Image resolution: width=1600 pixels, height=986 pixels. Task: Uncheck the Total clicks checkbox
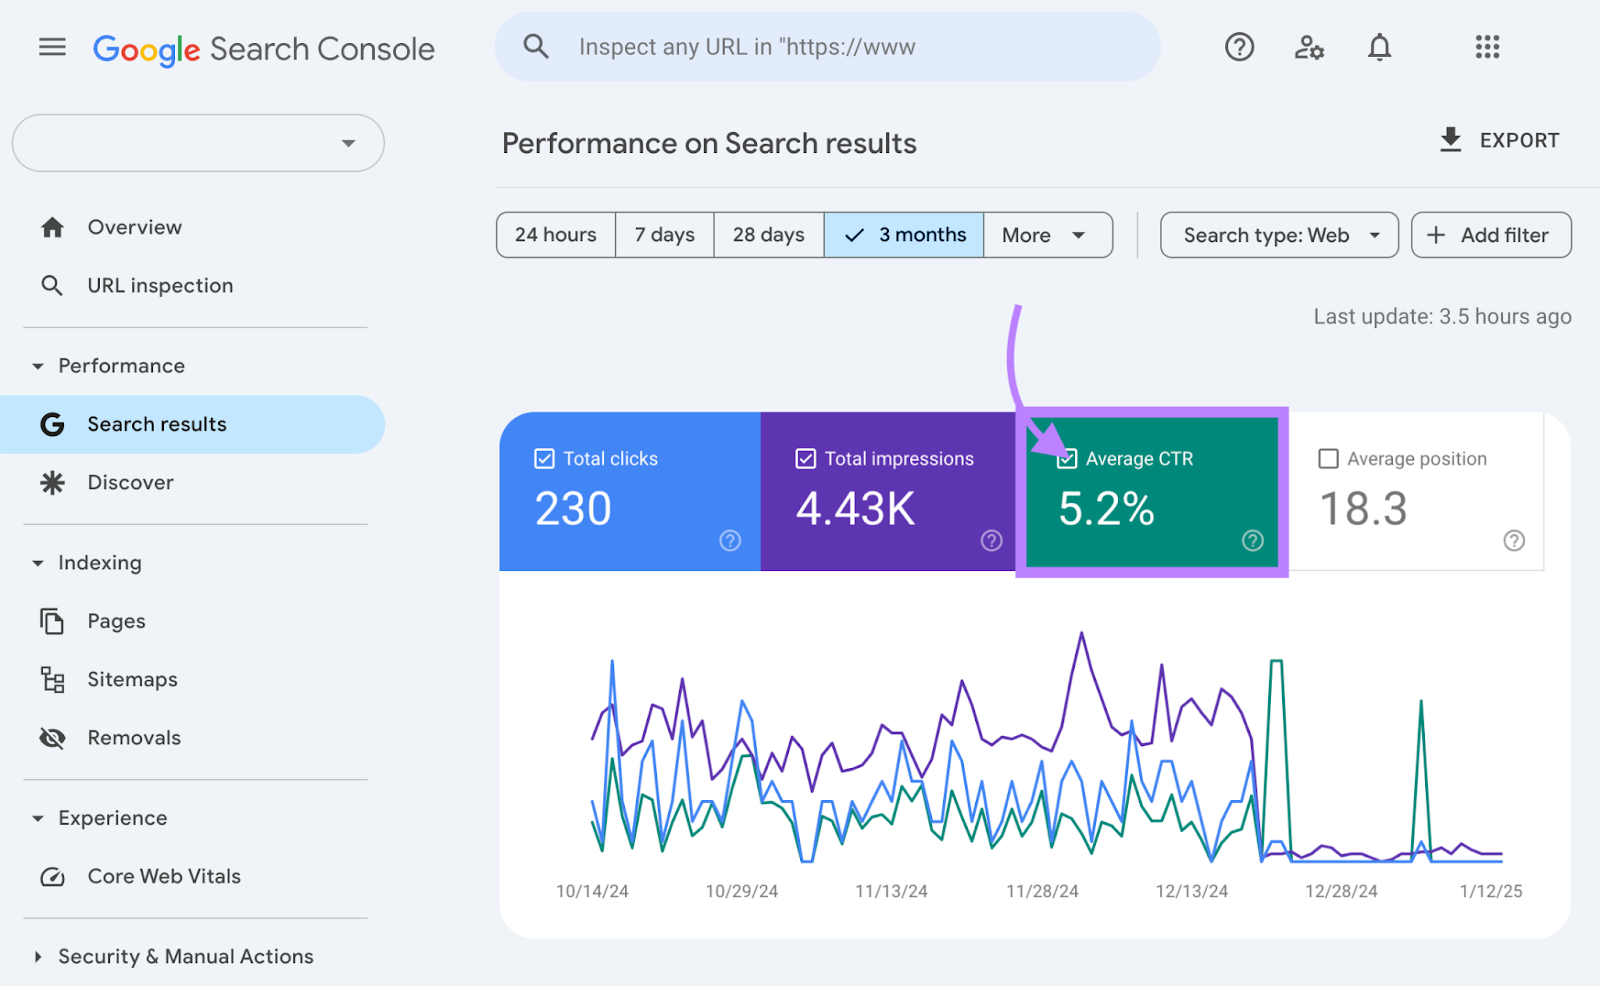click(544, 459)
